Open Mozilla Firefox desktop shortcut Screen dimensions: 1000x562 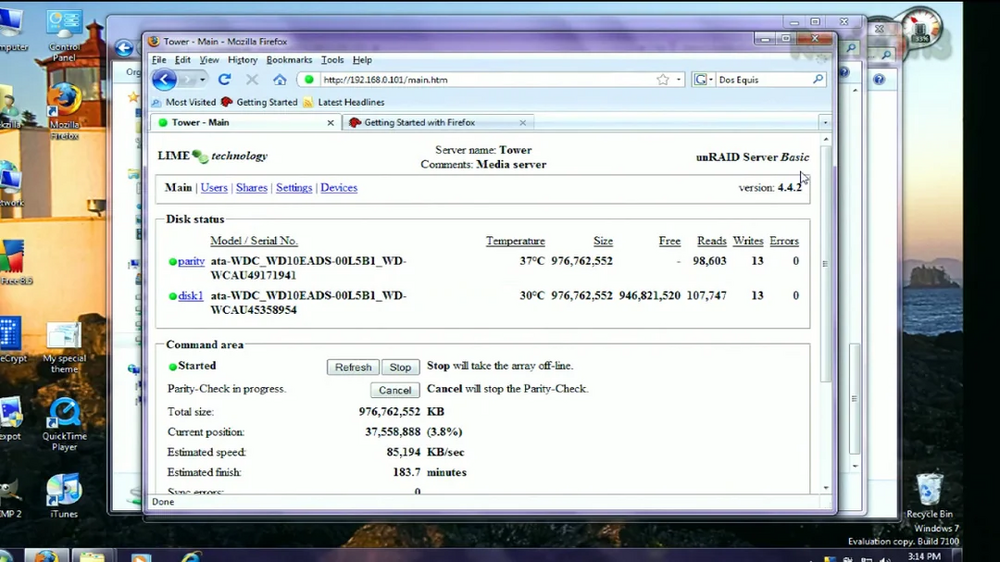[64, 112]
